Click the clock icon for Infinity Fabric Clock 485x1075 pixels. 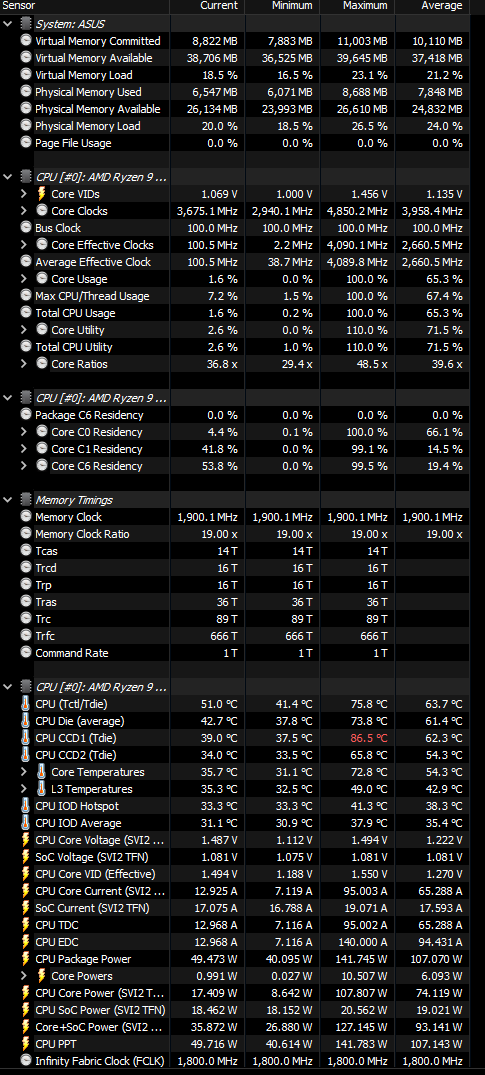(25, 1061)
